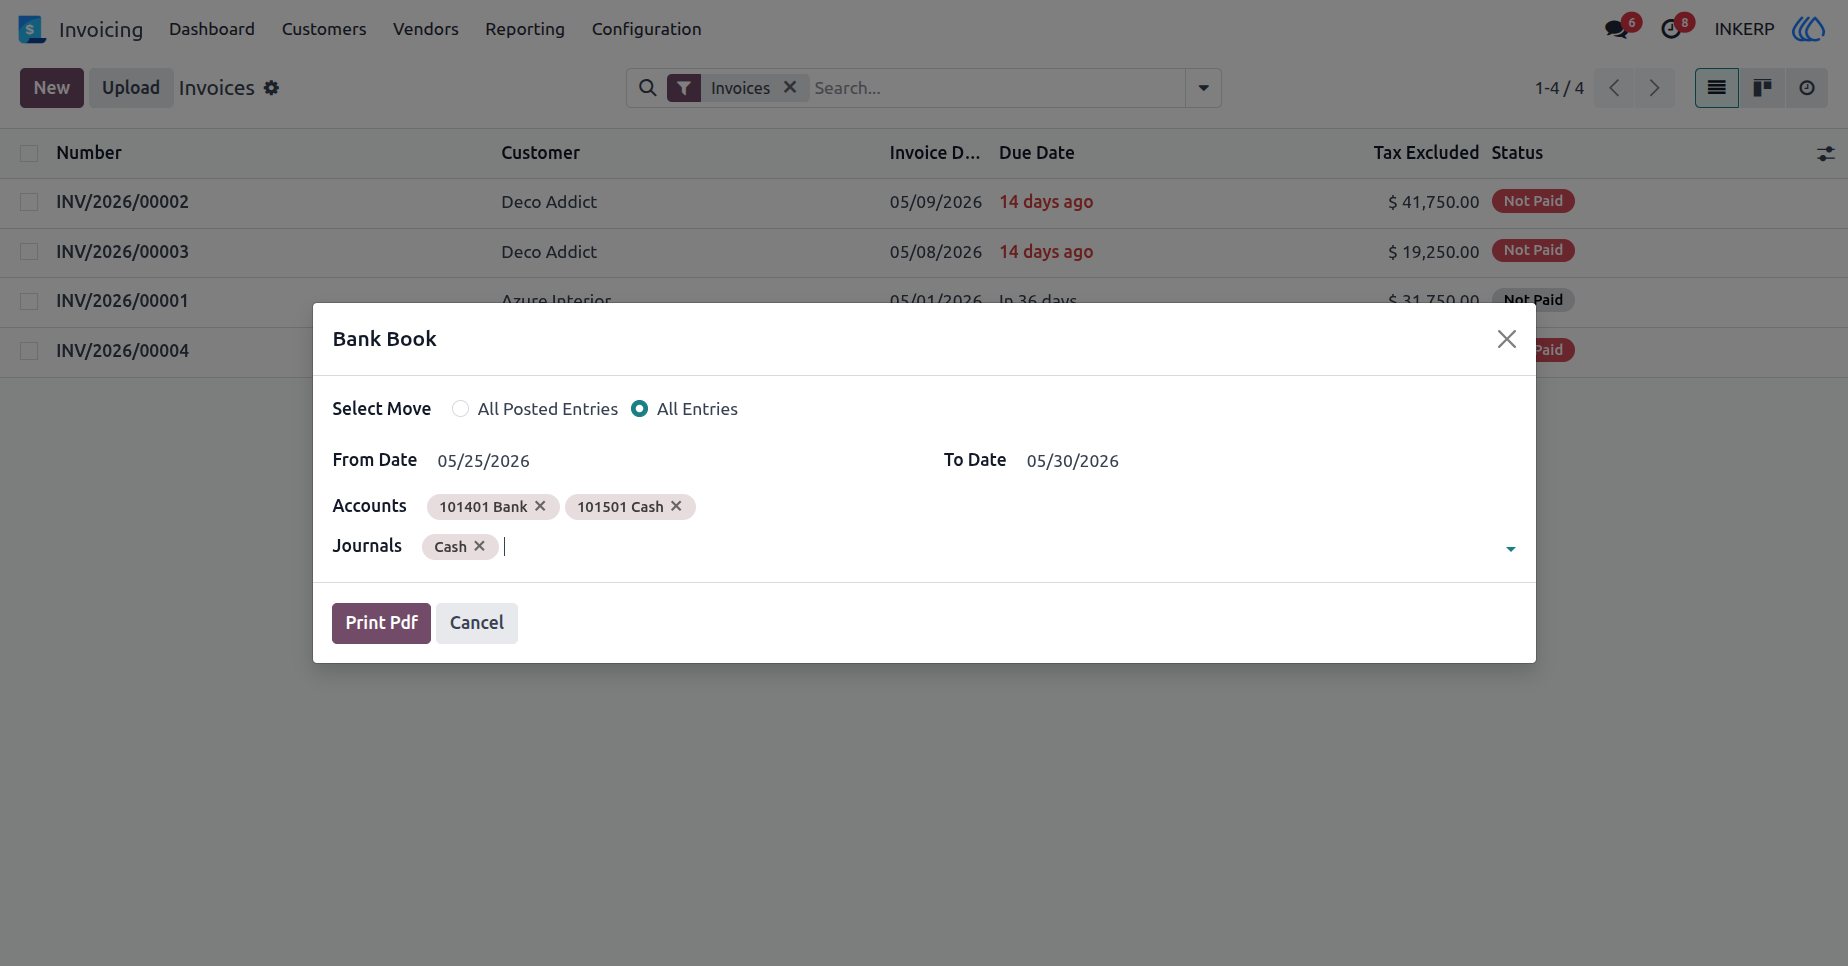Viewport: 1848px width, 966px height.
Task: Switch to activity view
Action: click(1807, 88)
